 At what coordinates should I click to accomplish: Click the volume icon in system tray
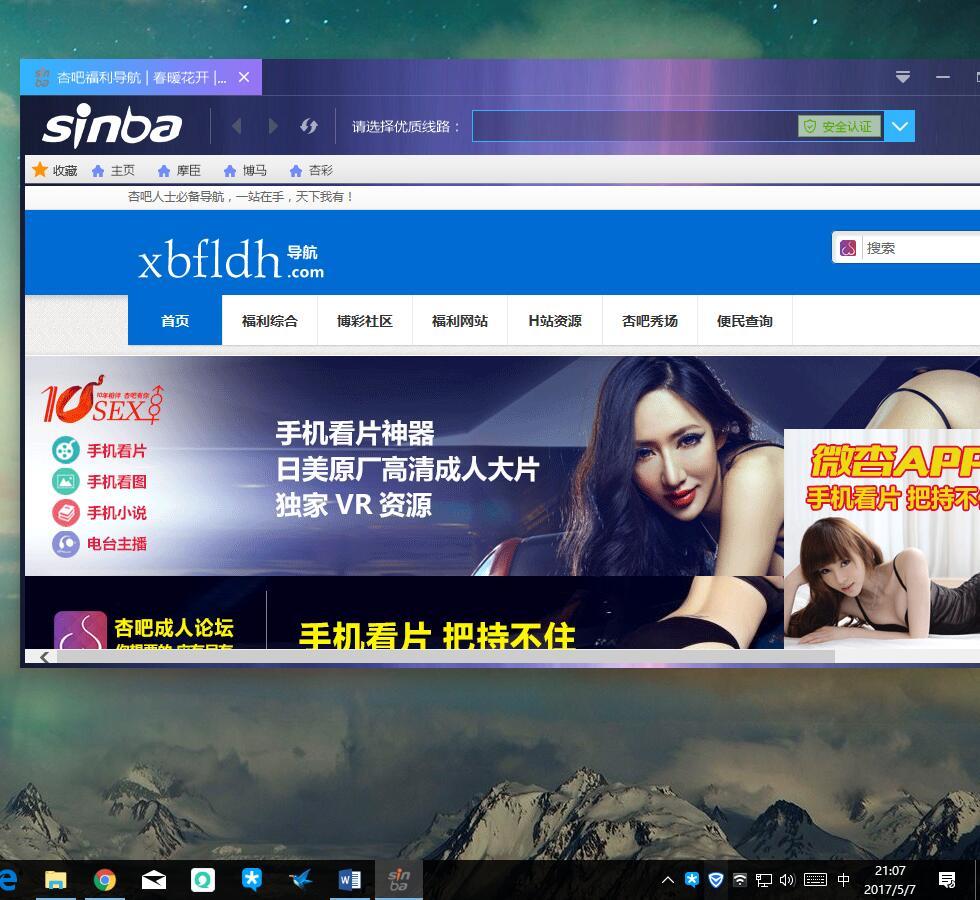coord(785,879)
